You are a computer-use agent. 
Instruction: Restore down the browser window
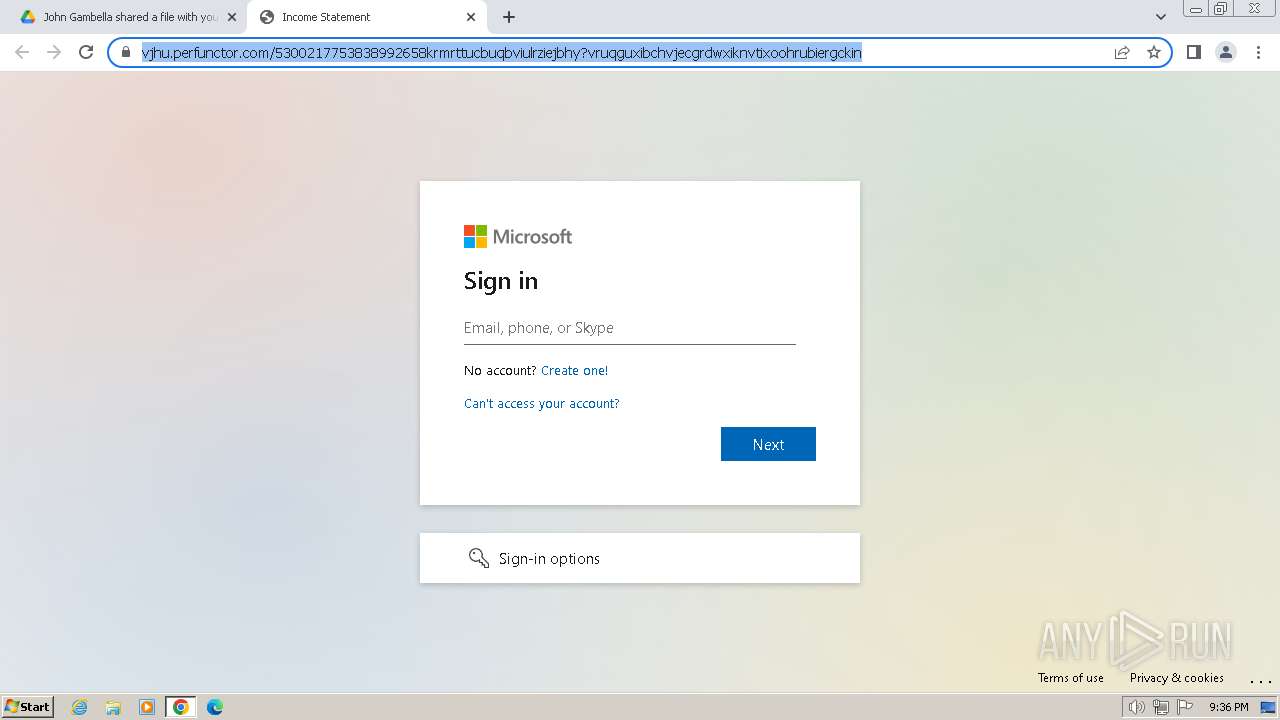point(1221,8)
